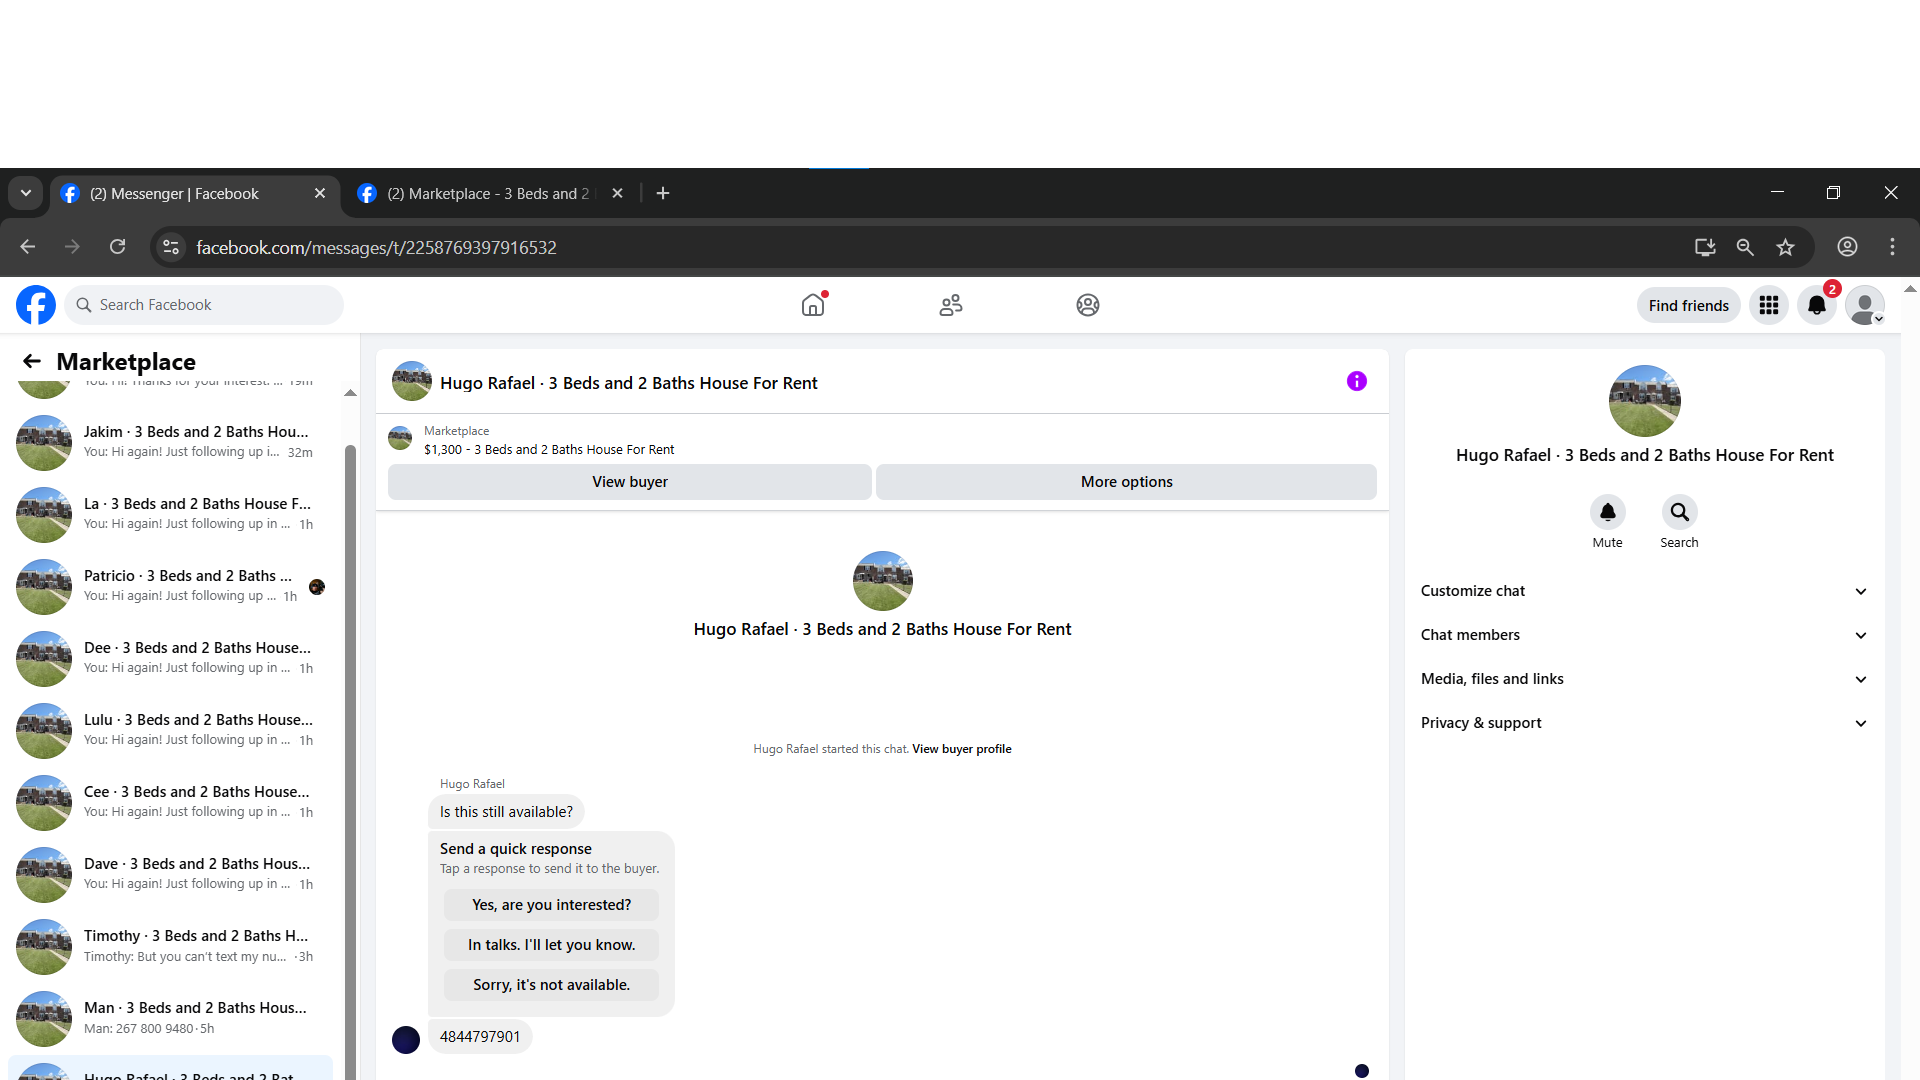Install app icon in address bar
This screenshot has width=1920, height=1080.
(1705, 247)
